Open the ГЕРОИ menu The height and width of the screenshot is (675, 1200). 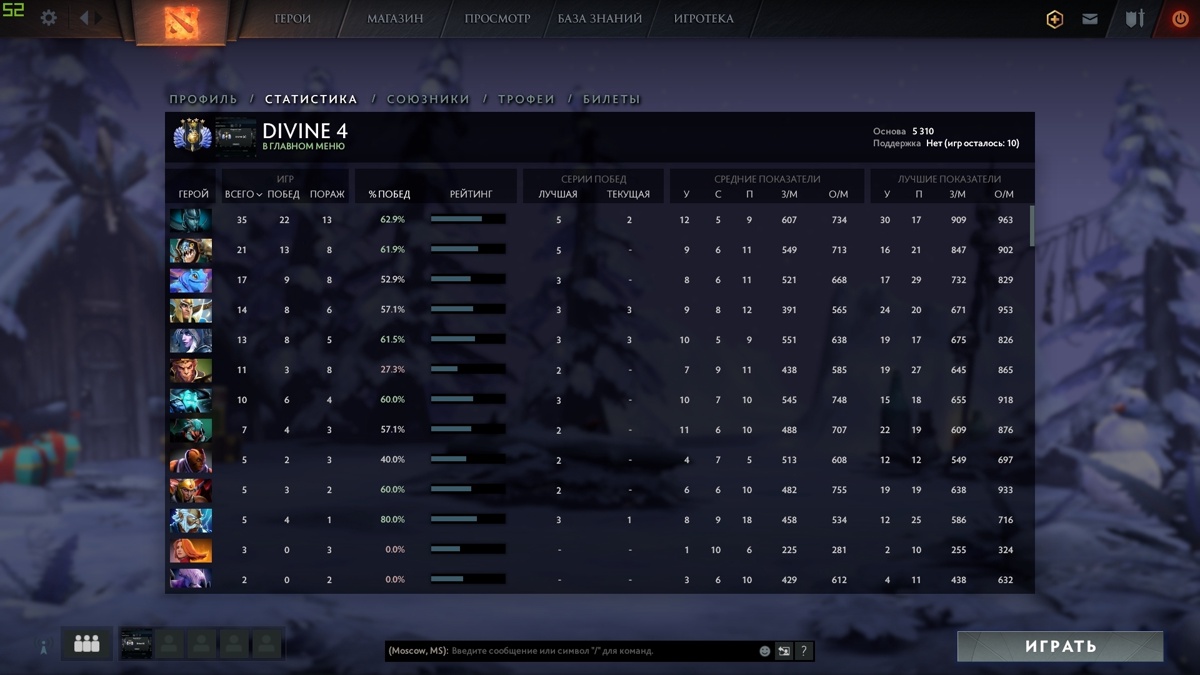tap(293, 19)
